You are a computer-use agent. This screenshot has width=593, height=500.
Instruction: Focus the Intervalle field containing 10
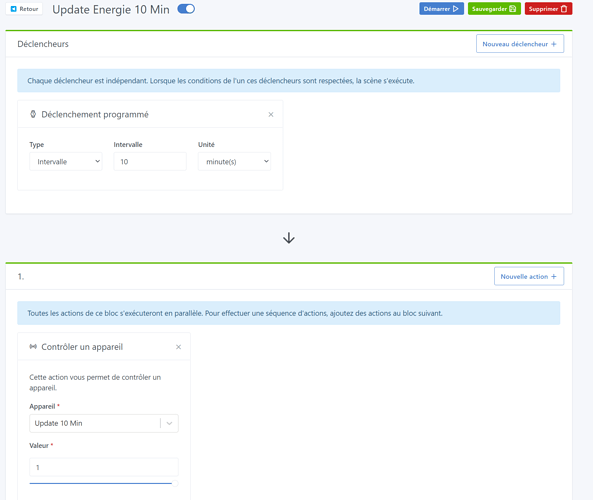(x=150, y=161)
